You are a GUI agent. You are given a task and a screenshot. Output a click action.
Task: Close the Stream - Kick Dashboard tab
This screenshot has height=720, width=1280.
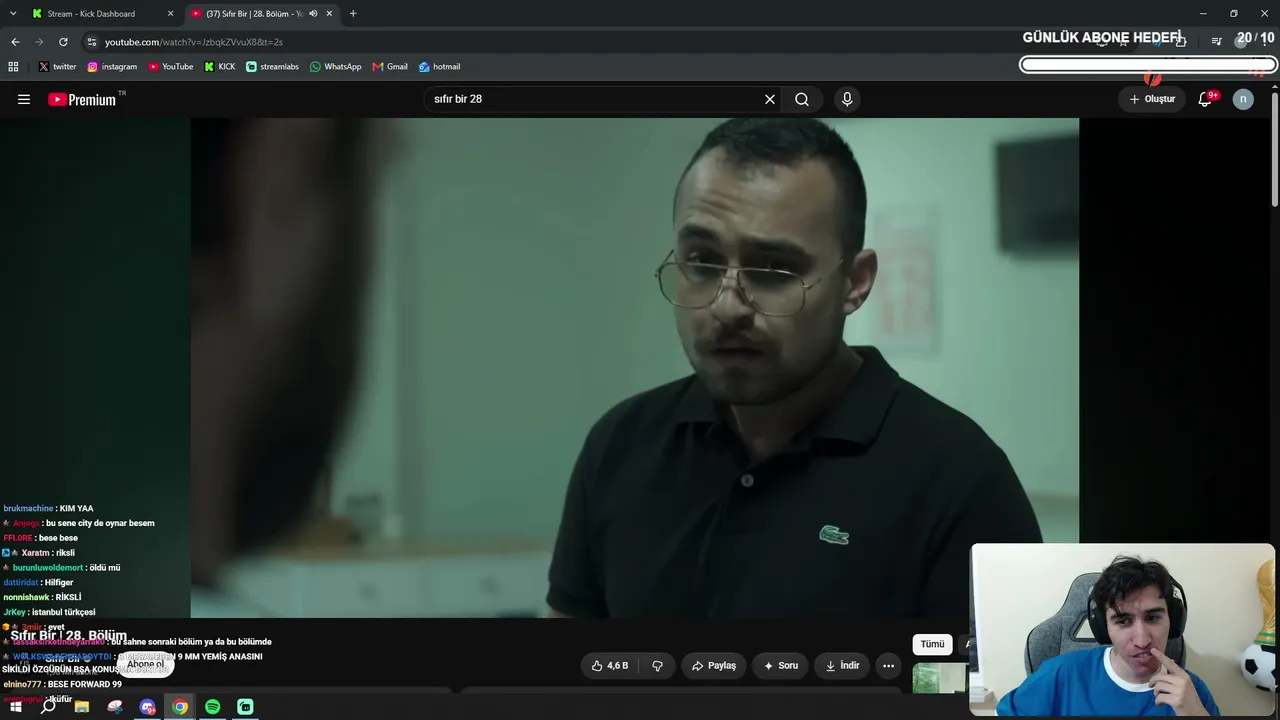click(170, 14)
